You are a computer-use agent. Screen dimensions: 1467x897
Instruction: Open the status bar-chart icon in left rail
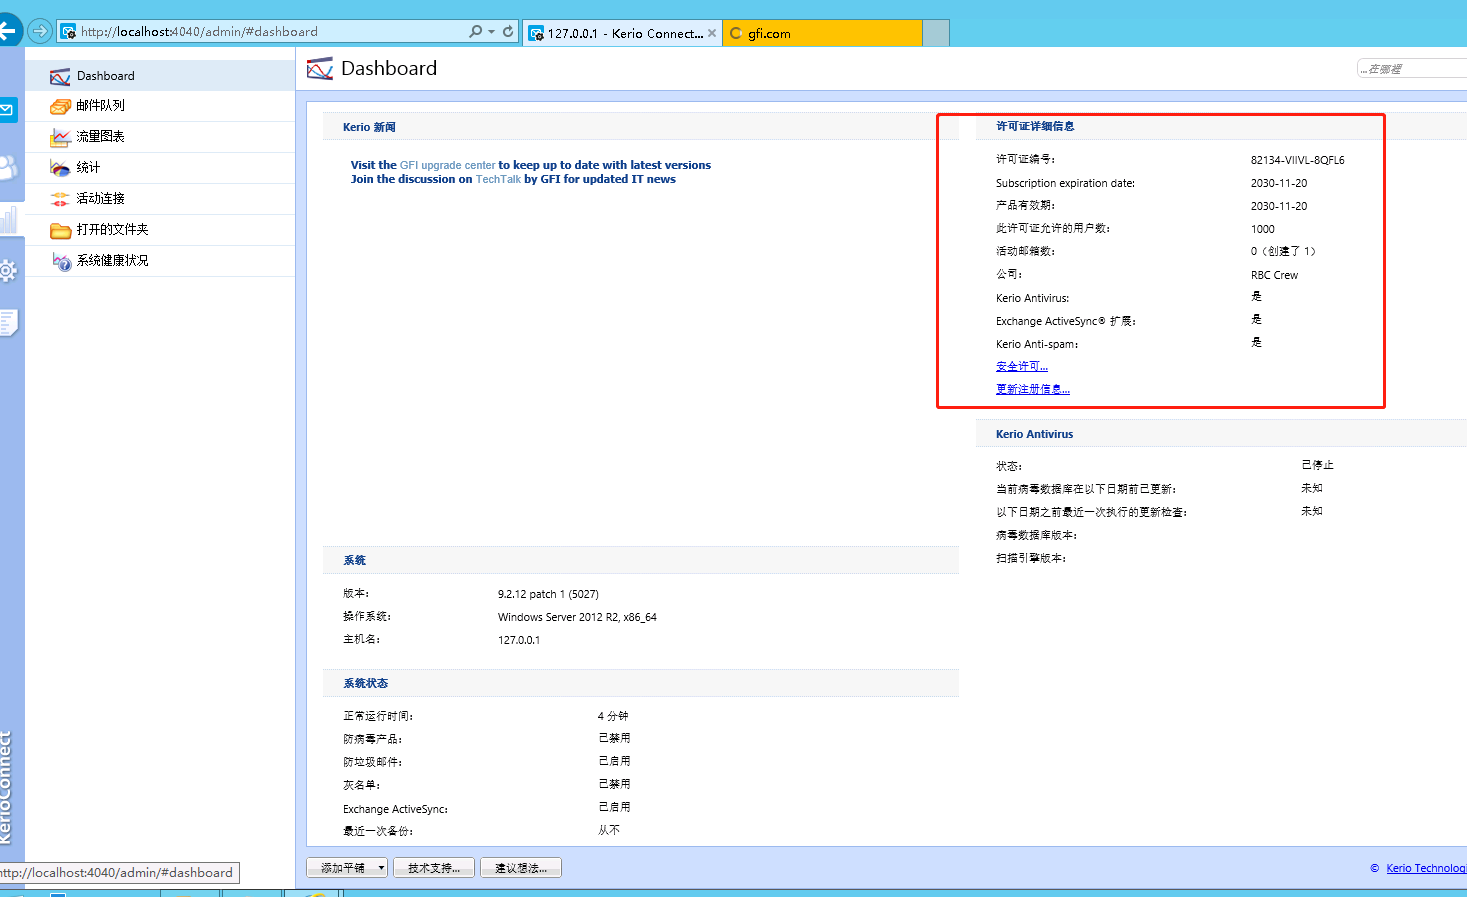(x=8, y=219)
